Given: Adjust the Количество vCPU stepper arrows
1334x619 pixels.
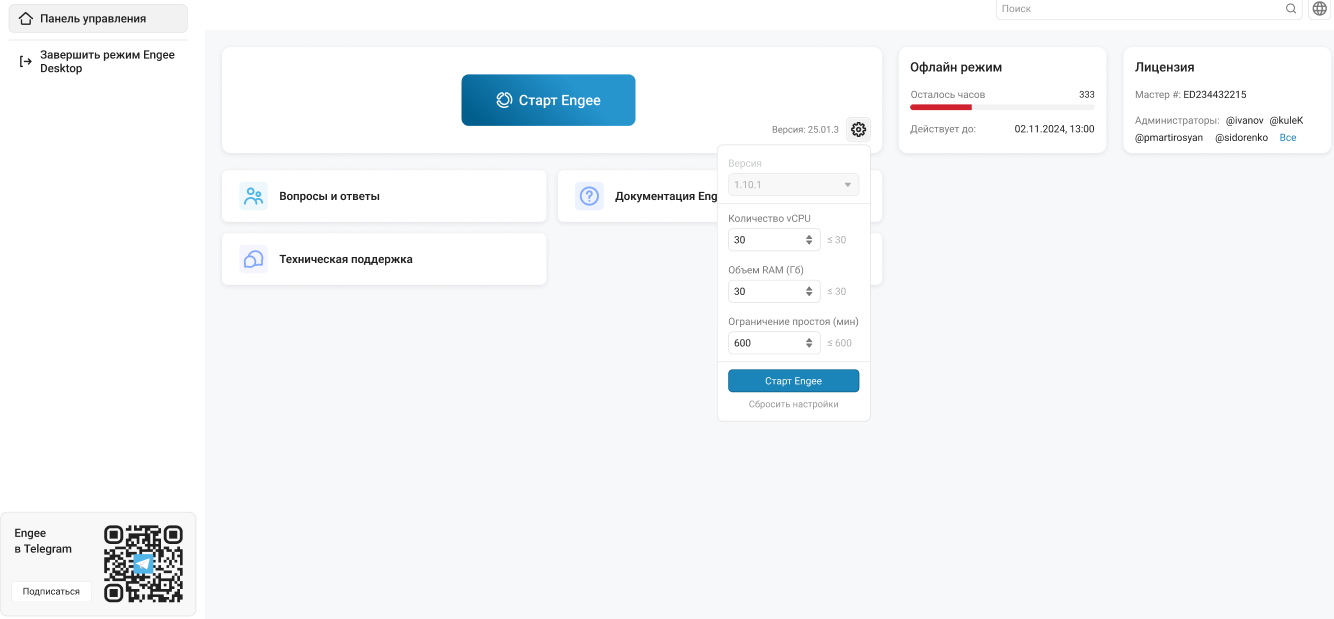Looking at the screenshot, I should [x=809, y=240].
